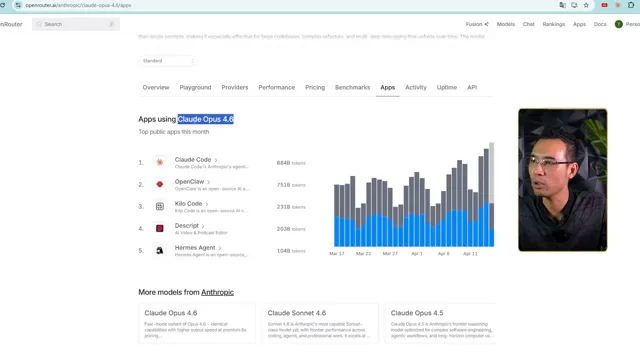Click the Top public apps this month text
The image size is (640, 360).
174,132
